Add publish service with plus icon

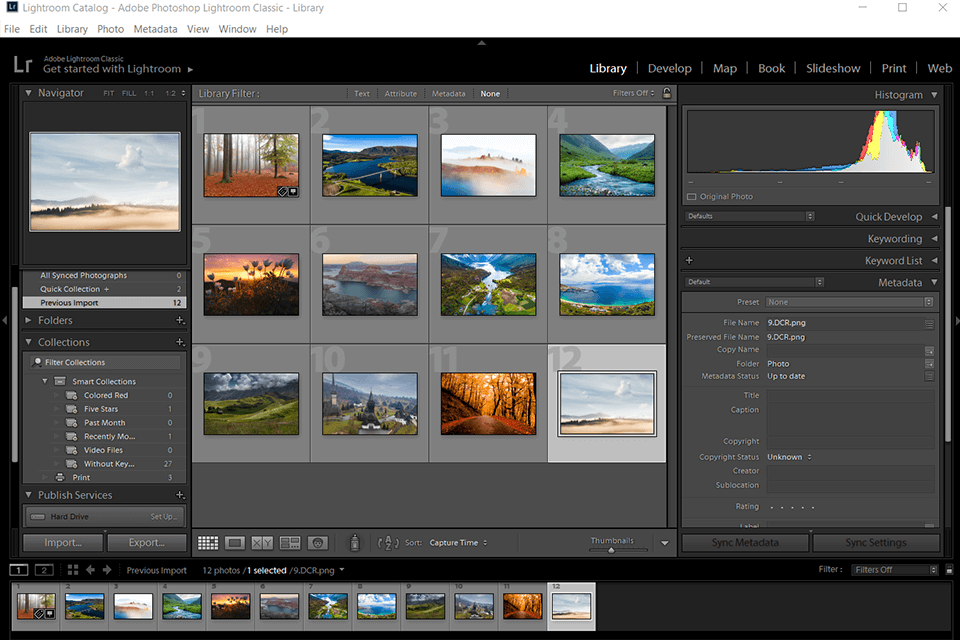click(x=180, y=494)
